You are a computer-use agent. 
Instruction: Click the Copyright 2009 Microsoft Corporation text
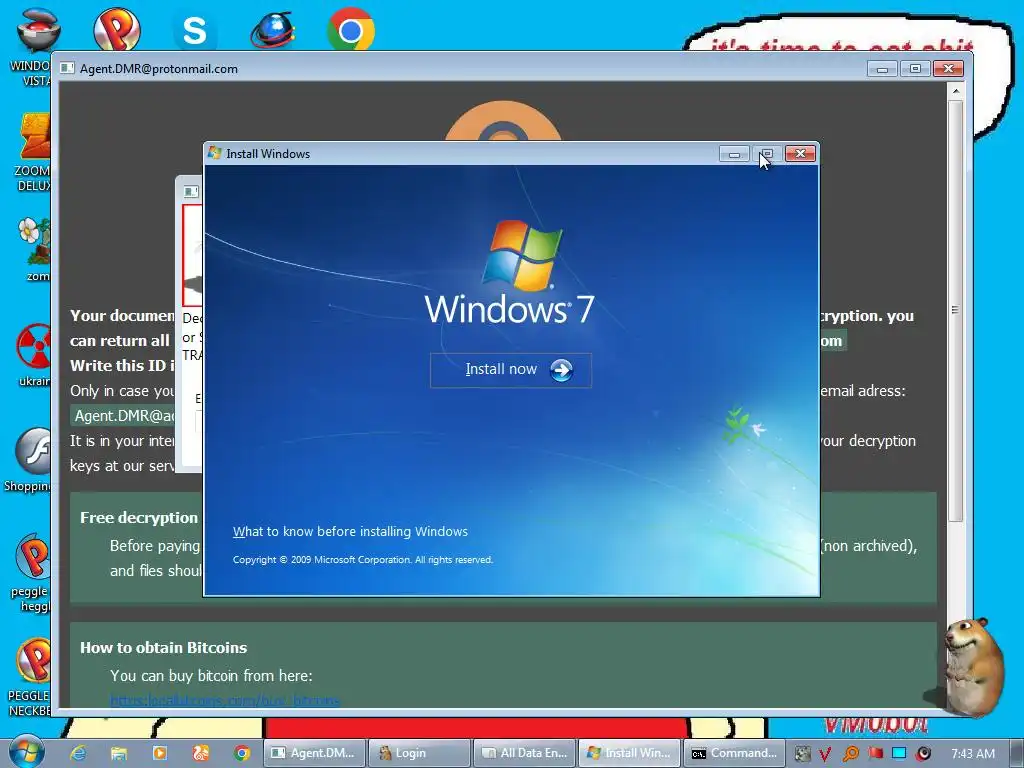coord(362,560)
